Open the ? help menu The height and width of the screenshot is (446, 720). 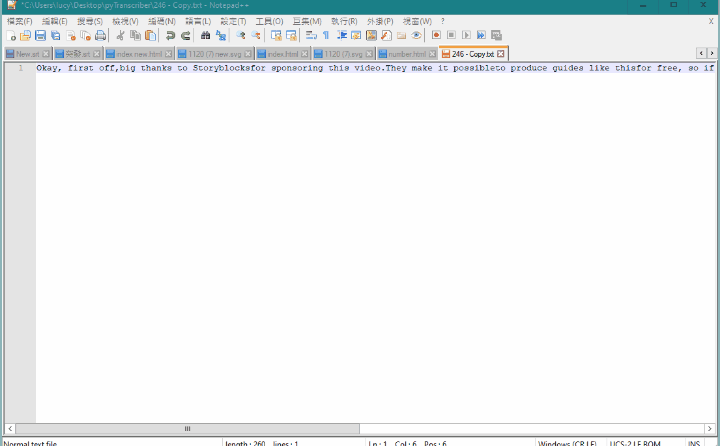coord(443,21)
